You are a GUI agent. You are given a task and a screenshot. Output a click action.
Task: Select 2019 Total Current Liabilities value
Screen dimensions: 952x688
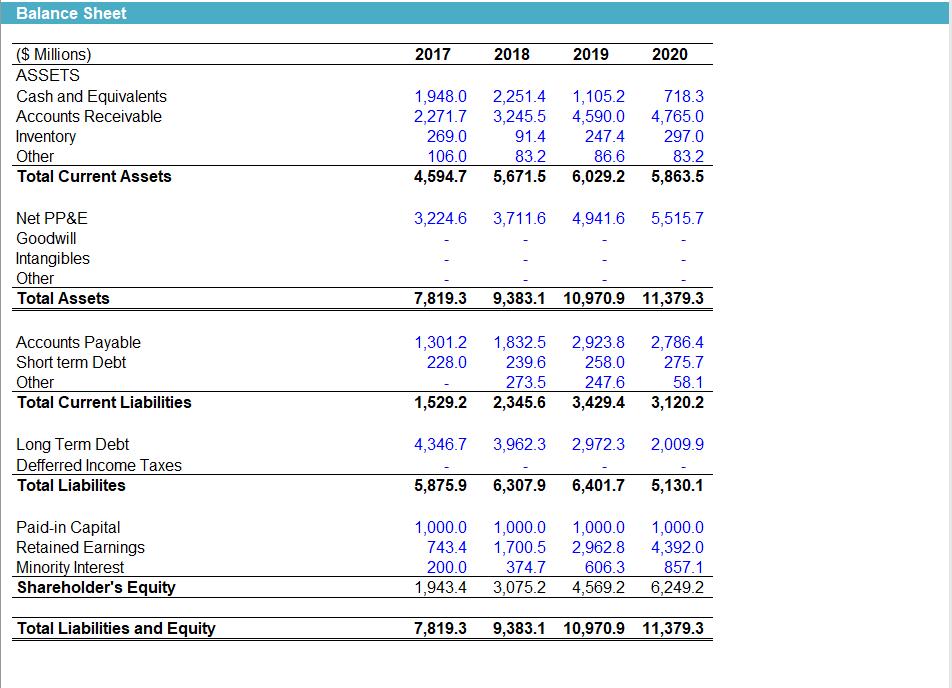[x=598, y=403]
